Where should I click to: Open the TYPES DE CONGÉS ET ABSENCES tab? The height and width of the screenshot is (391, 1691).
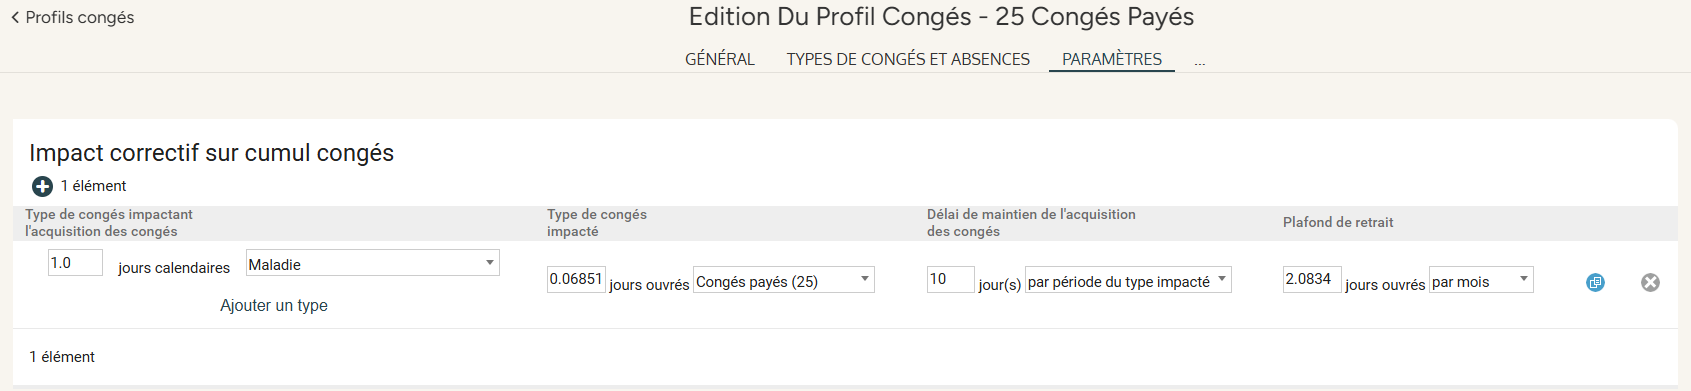tap(908, 59)
